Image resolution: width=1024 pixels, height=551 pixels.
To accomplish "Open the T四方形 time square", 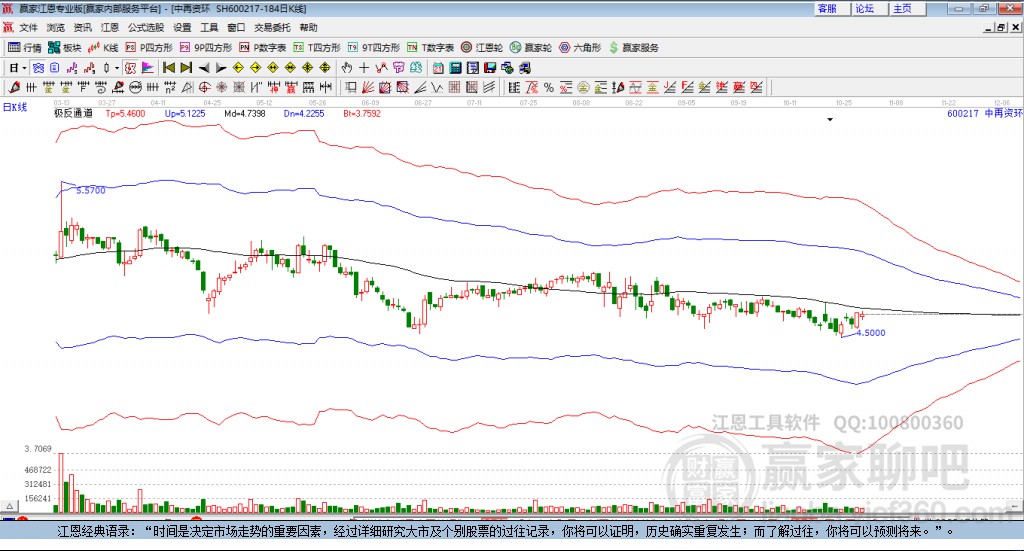I will point(317,48).
